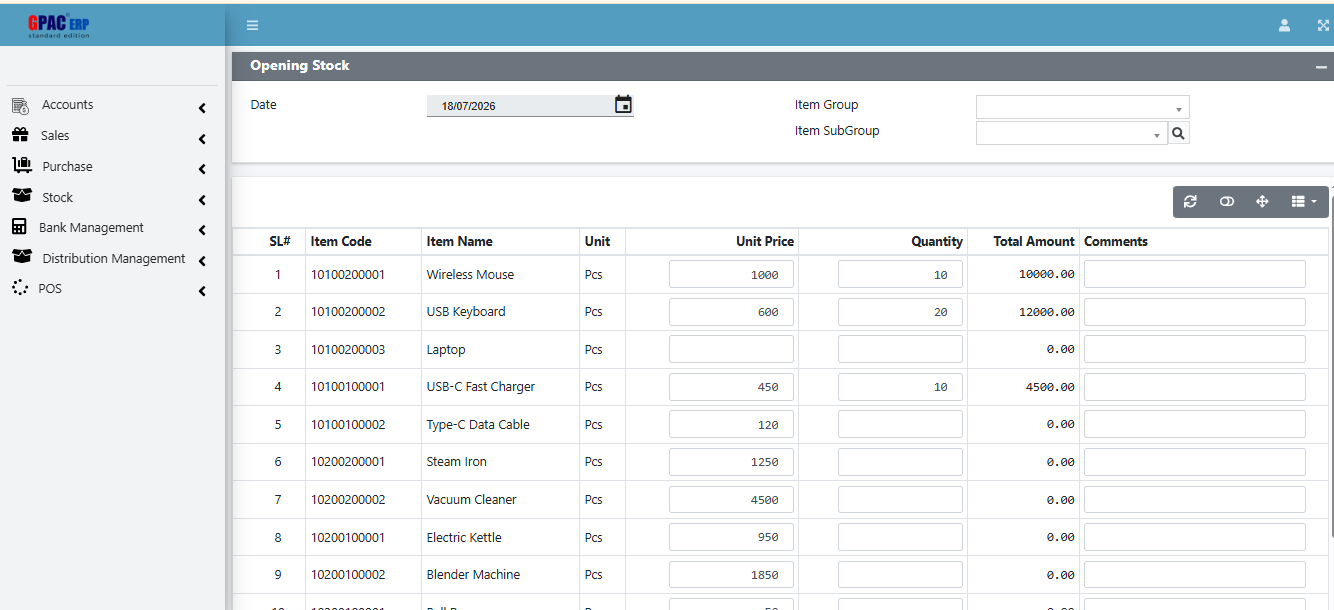Expand POS chevron arrow

pyautogui.click(x=202, y=292)
